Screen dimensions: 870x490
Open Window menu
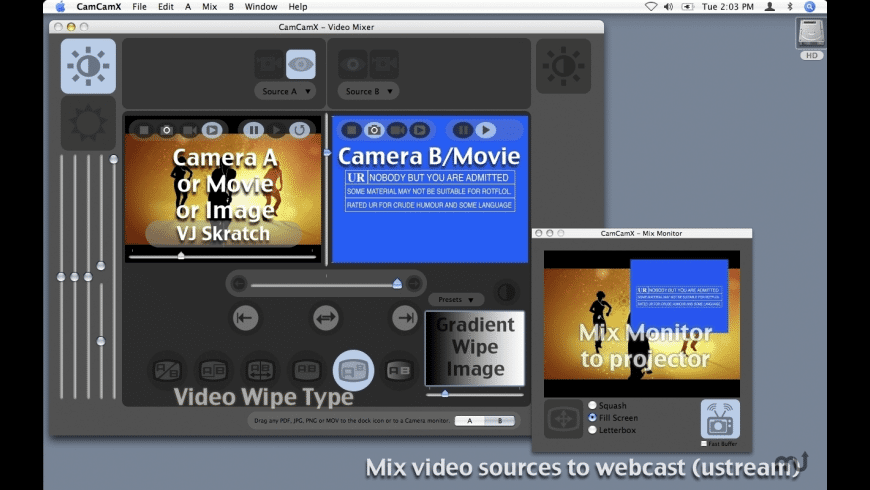pos(261,7)
